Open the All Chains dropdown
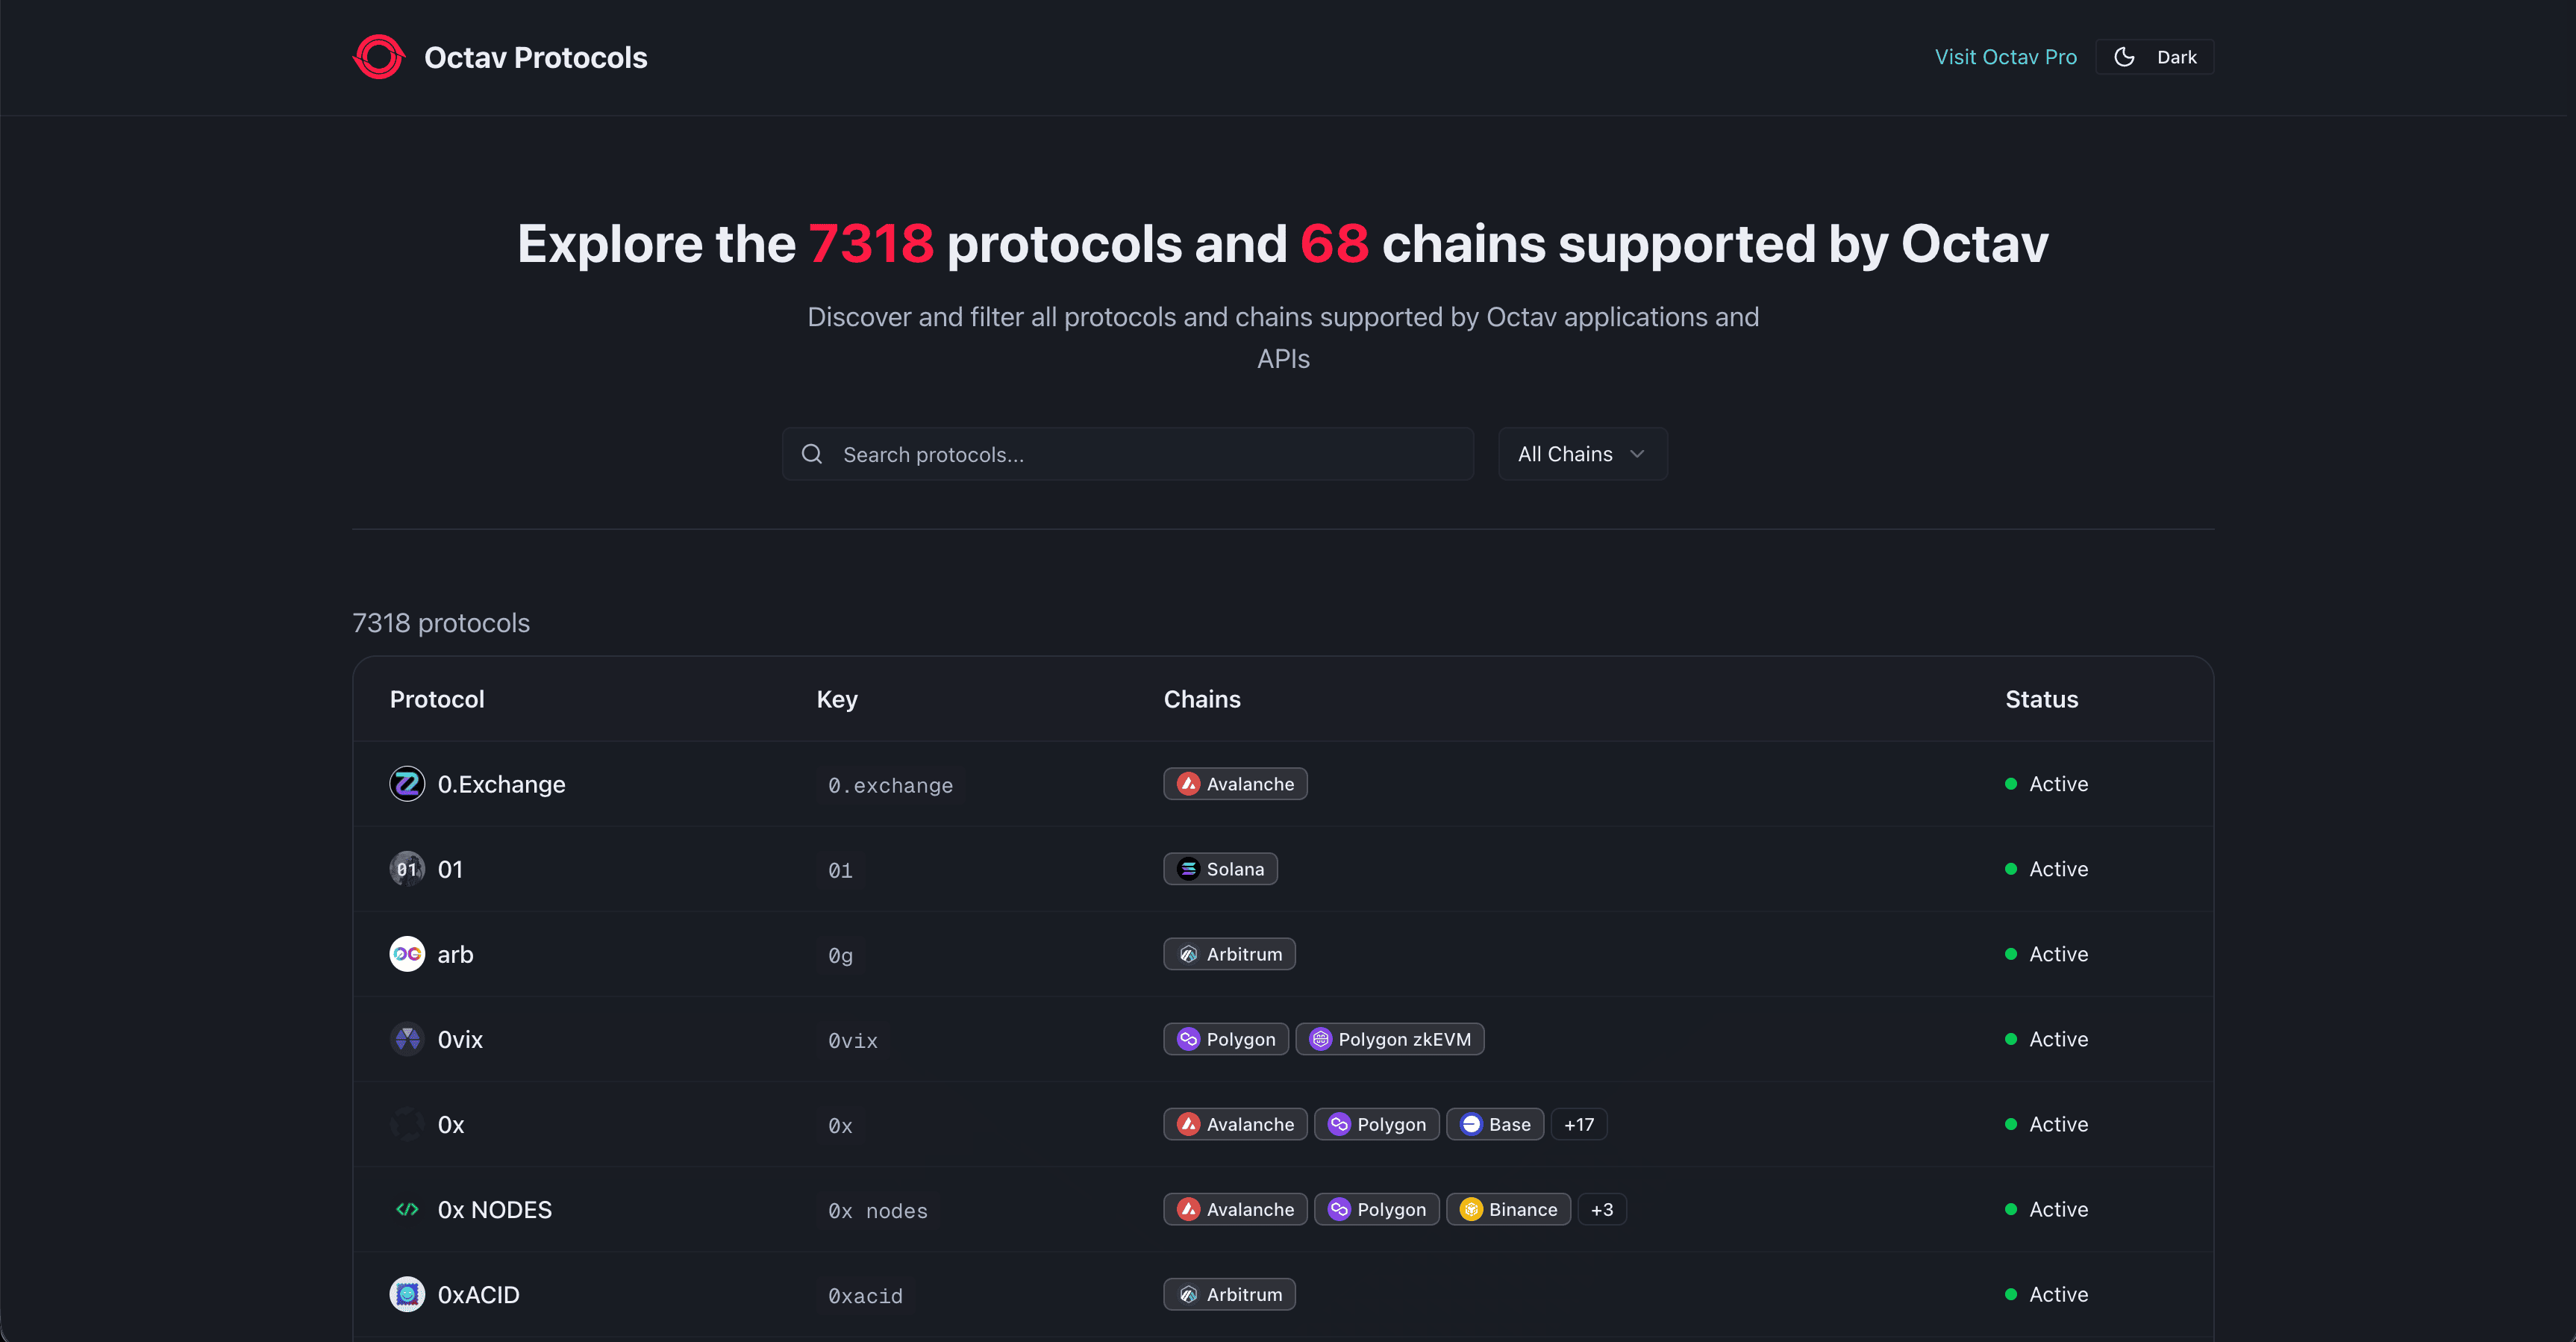This screenshot has width=2576, height=1342. [1582, 453]
